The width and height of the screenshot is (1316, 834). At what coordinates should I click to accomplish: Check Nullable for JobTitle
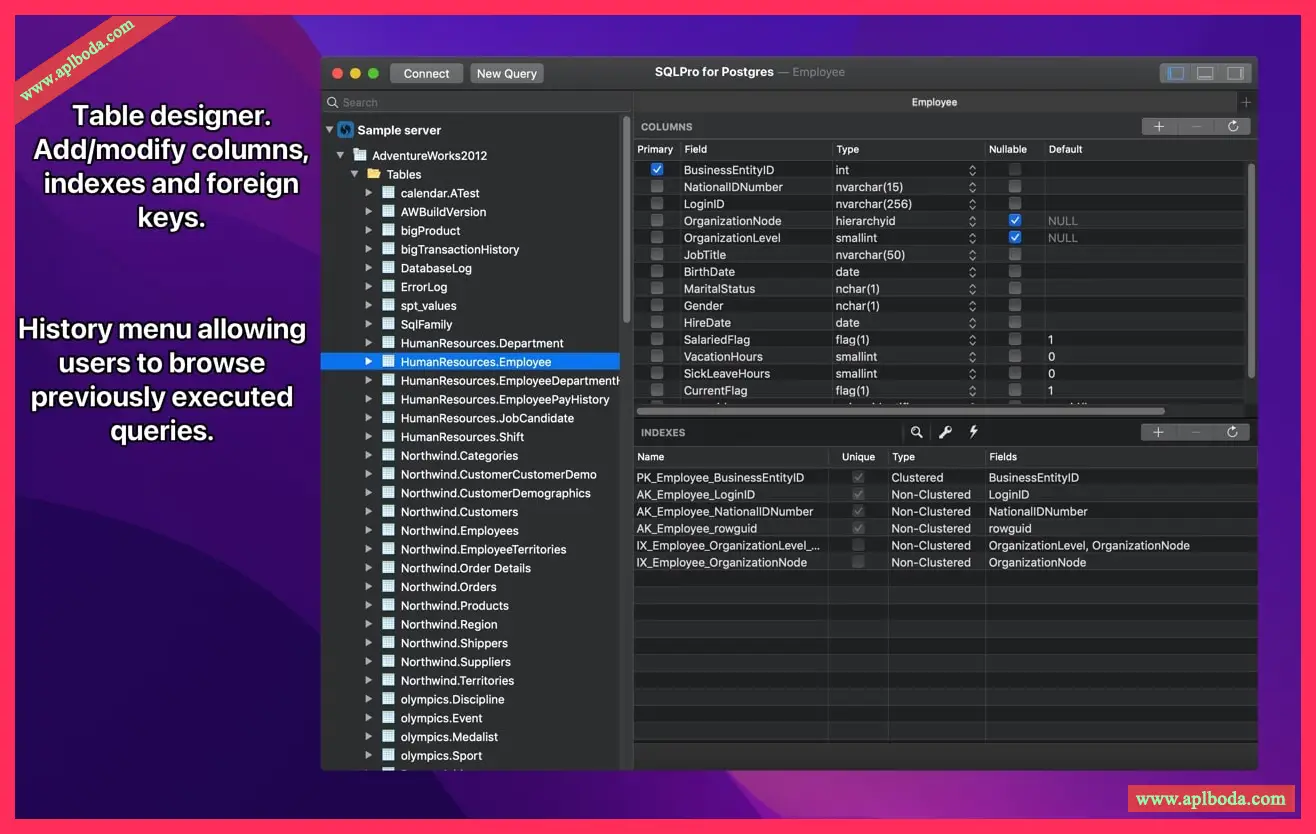click(1015, 255)
